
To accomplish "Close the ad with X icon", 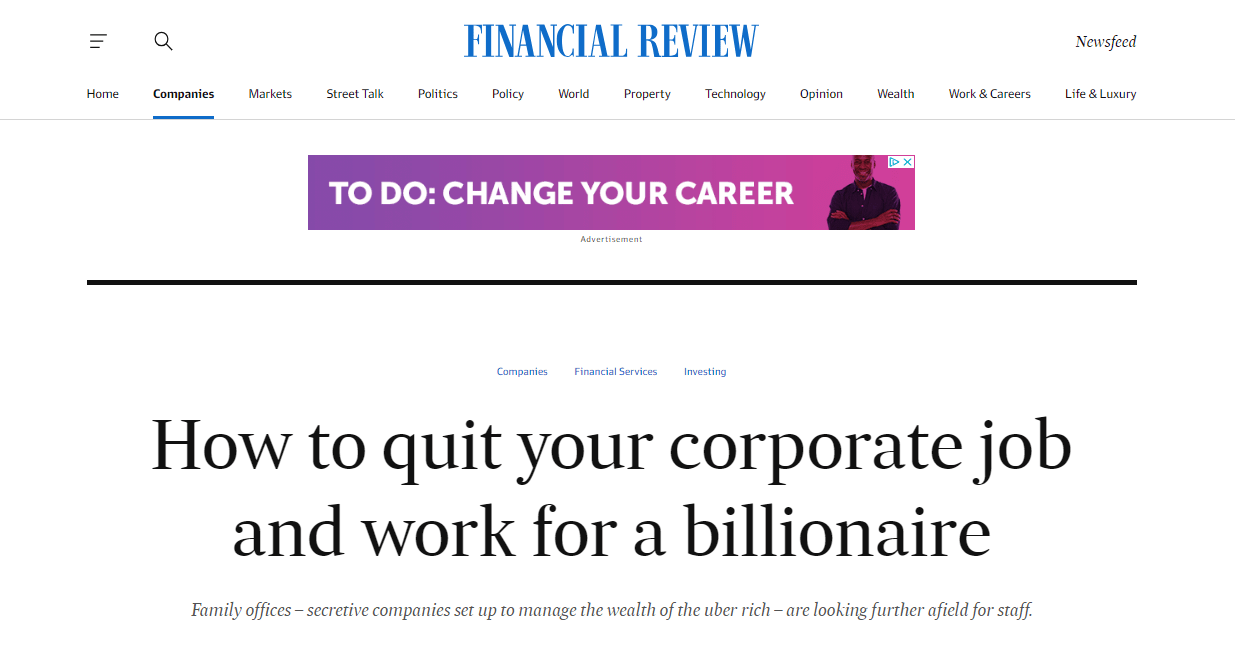I will point(908,162).
